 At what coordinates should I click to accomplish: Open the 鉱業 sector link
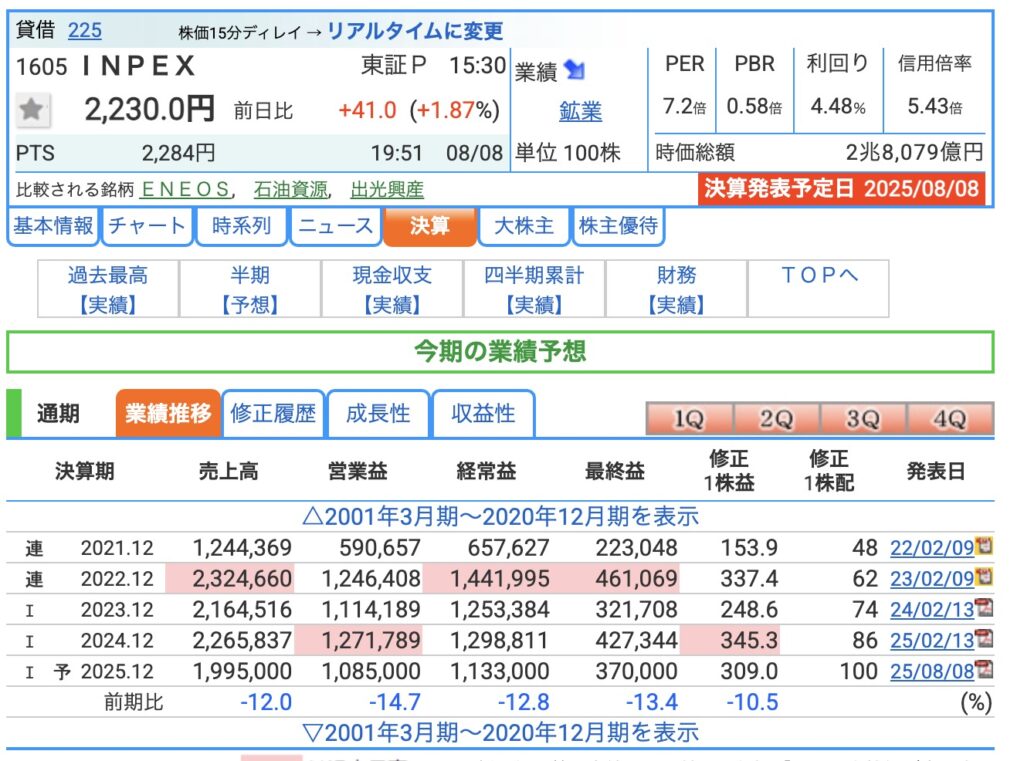click(x=581, y=112)
